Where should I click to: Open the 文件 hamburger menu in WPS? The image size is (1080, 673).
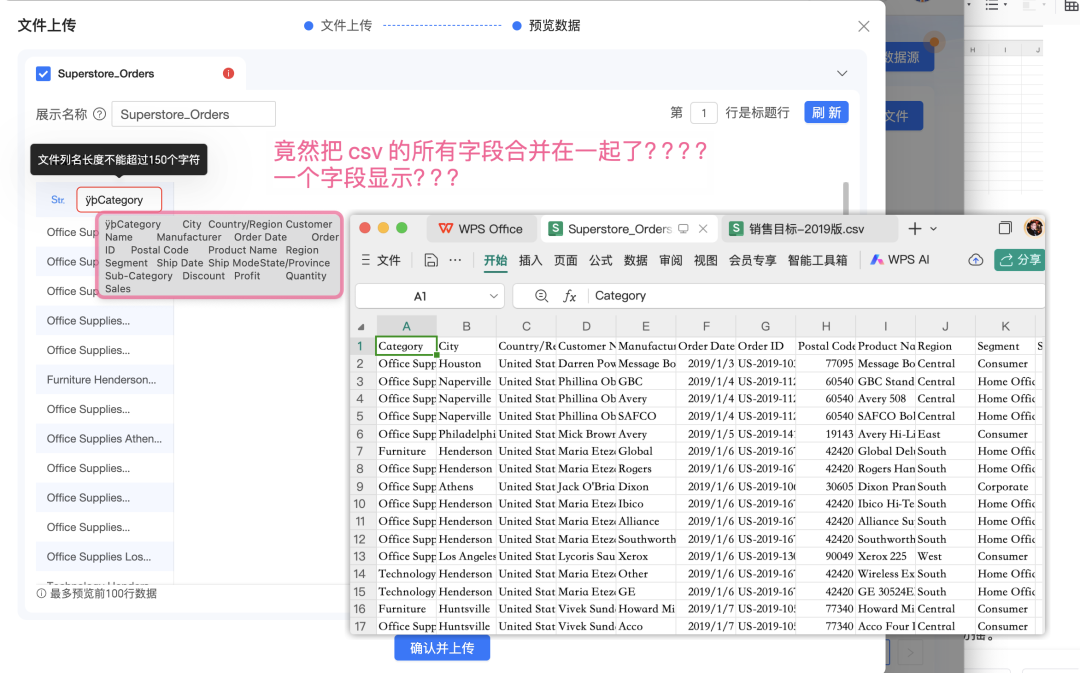[x=380, y=260]
